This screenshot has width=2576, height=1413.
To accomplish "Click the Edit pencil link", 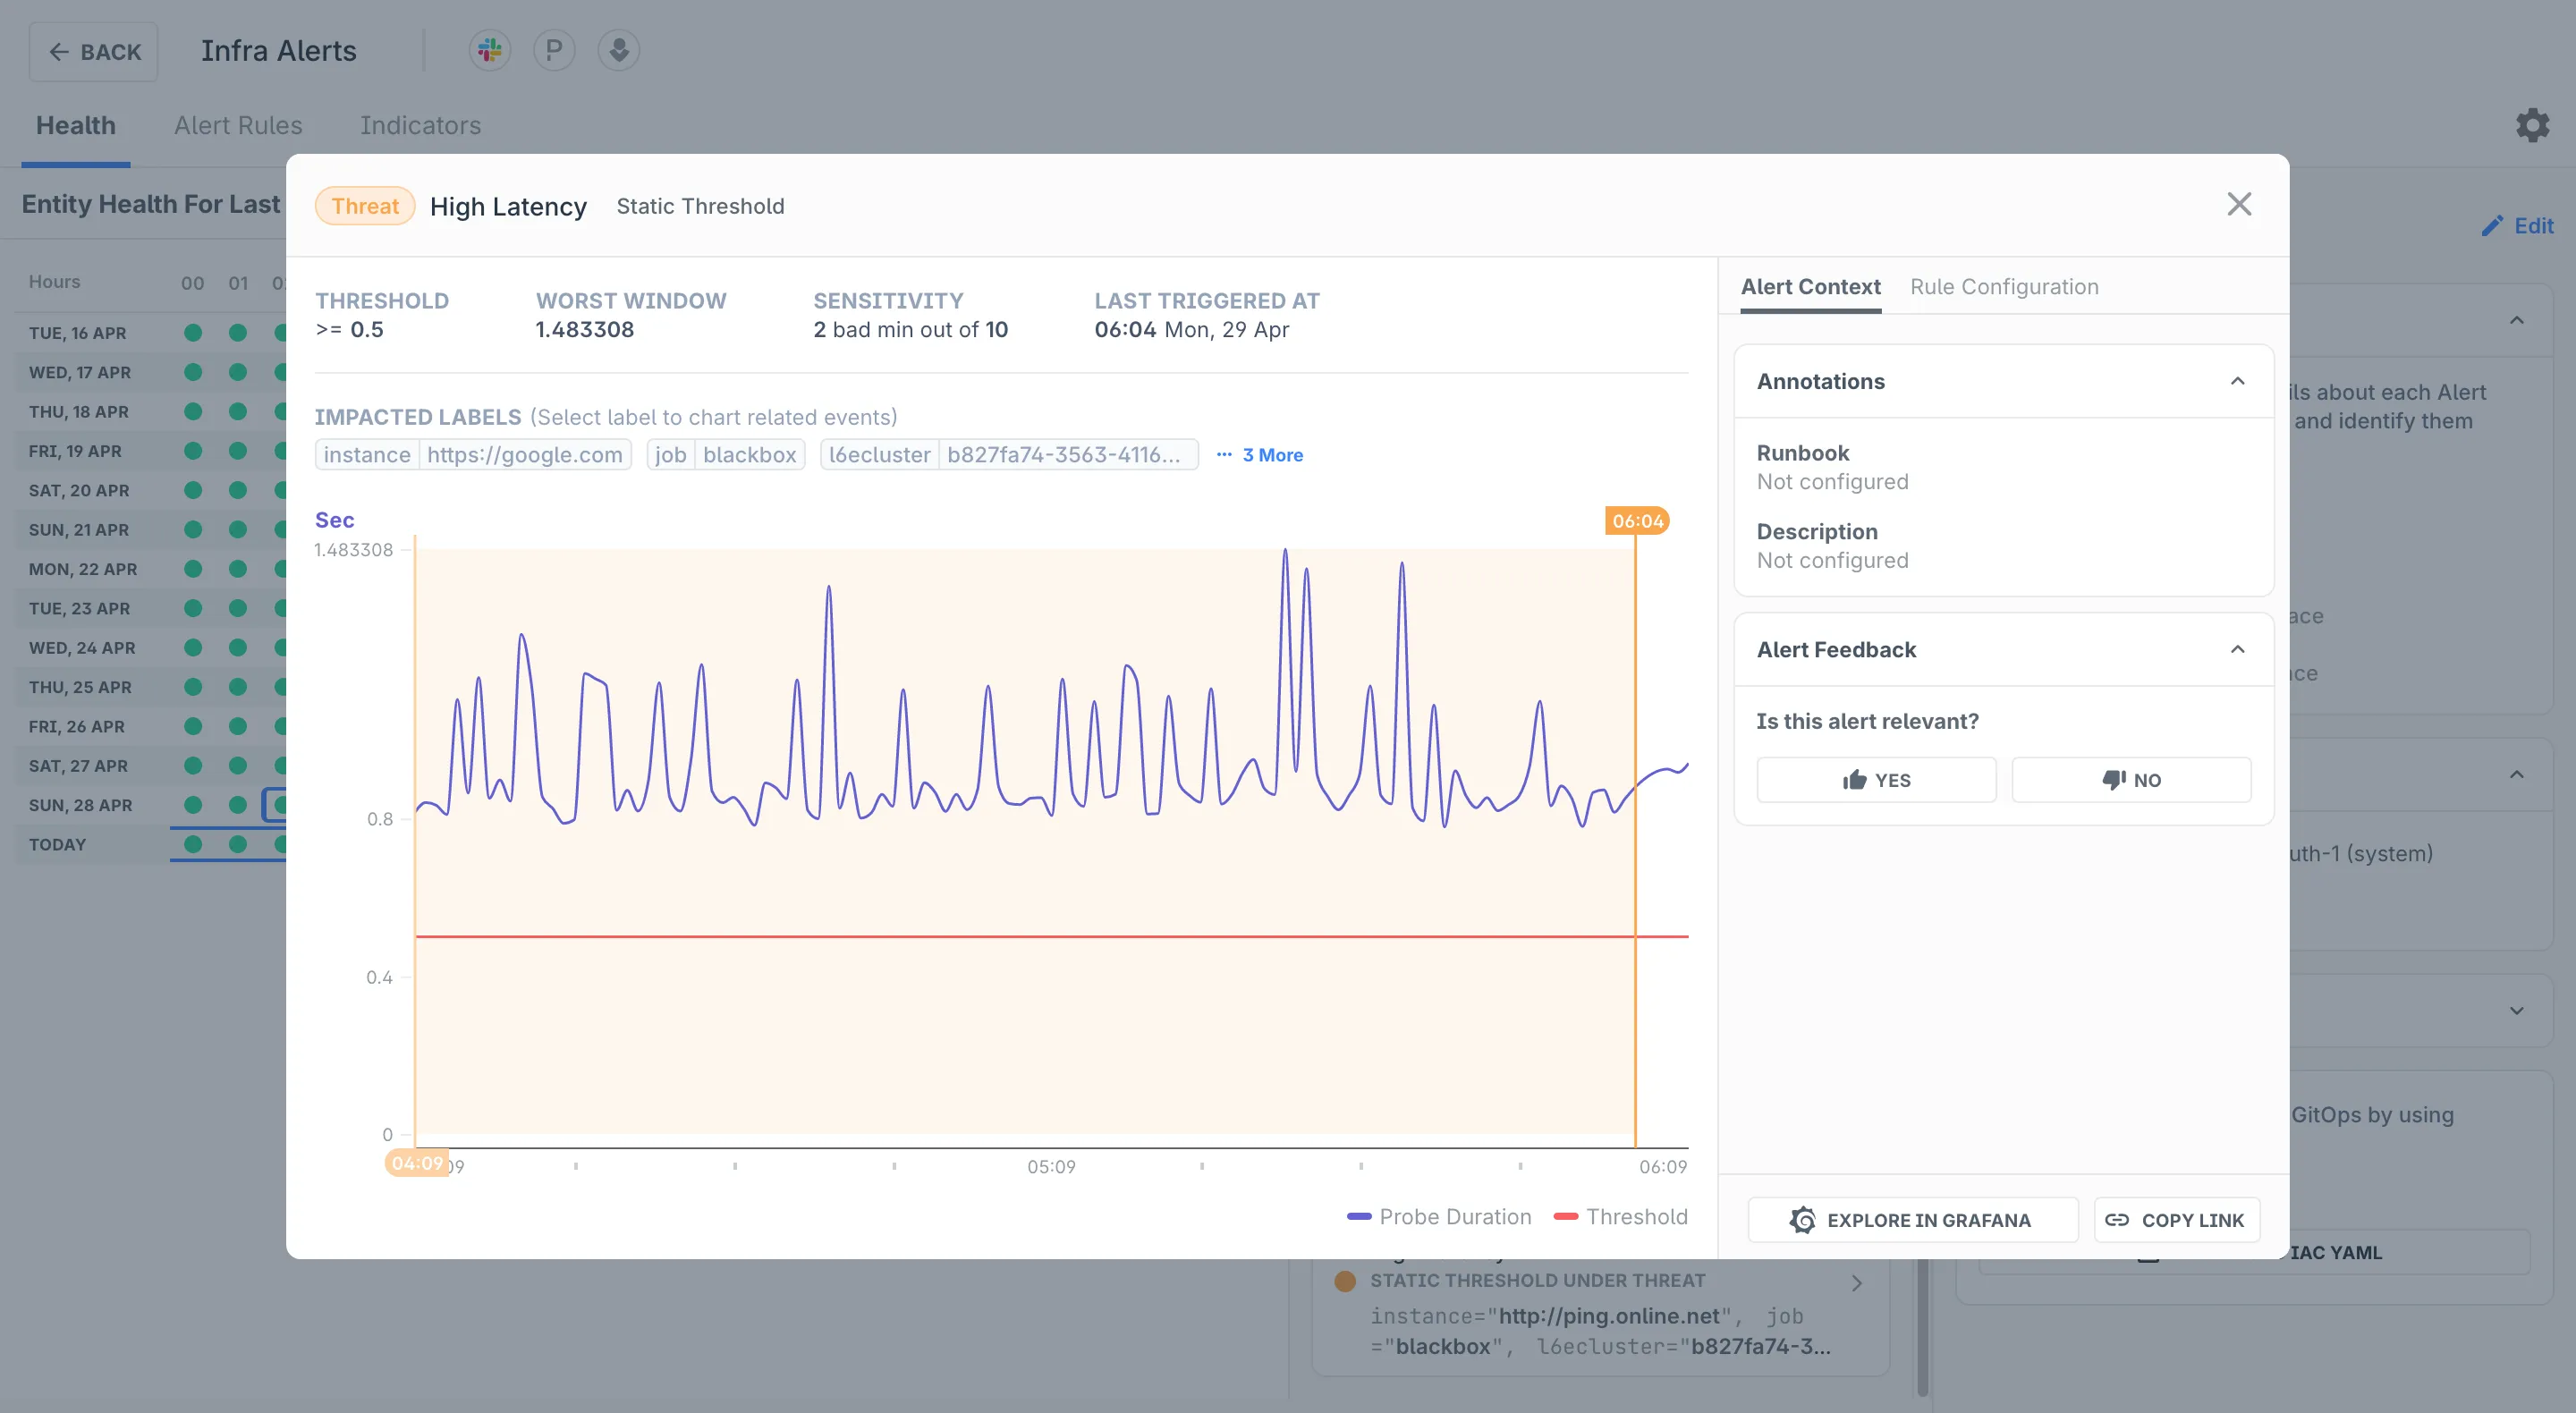I will pyautogui.click(x=2517, y=226).
